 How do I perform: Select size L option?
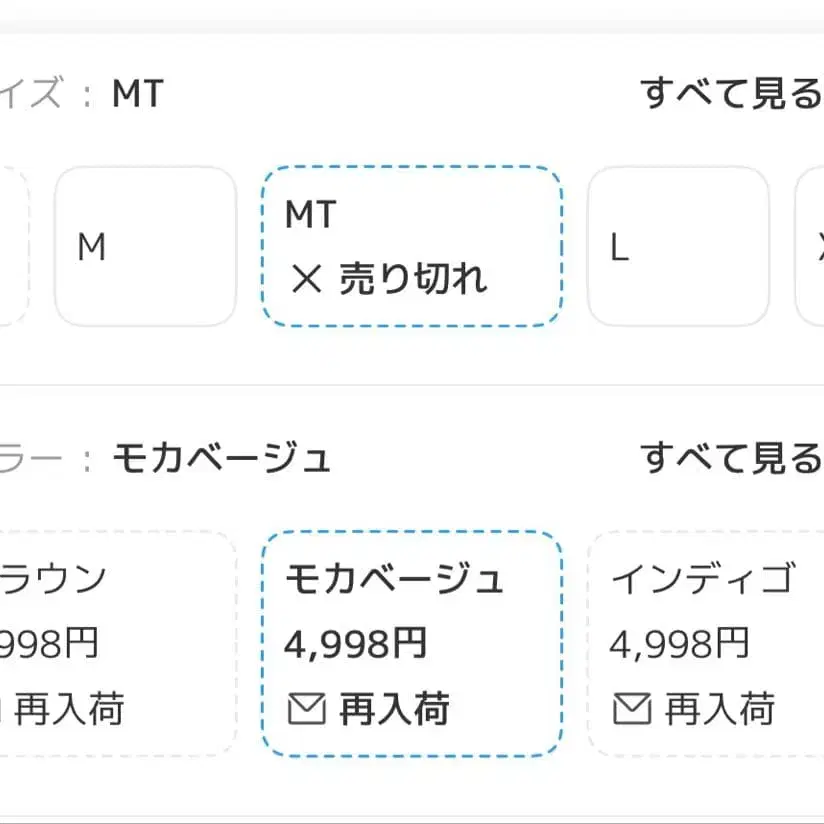click(x=679, y=245)
